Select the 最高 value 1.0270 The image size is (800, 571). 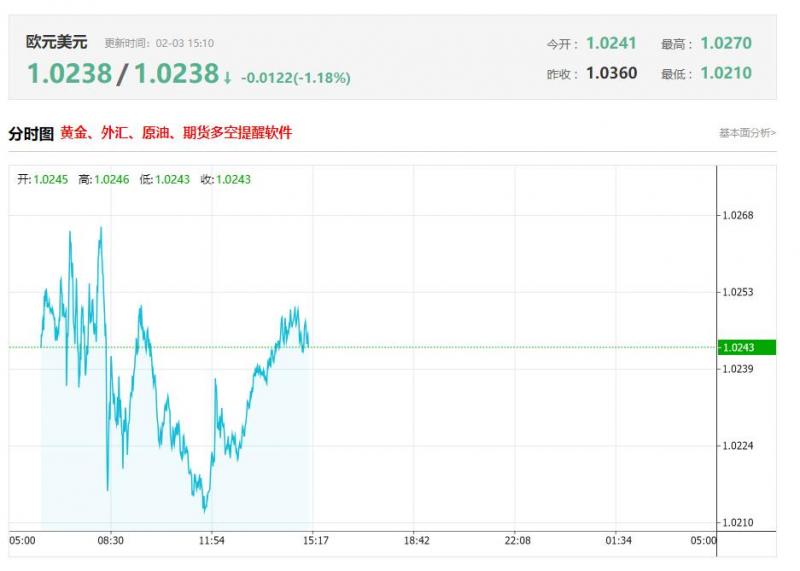[x=726, y=43]
